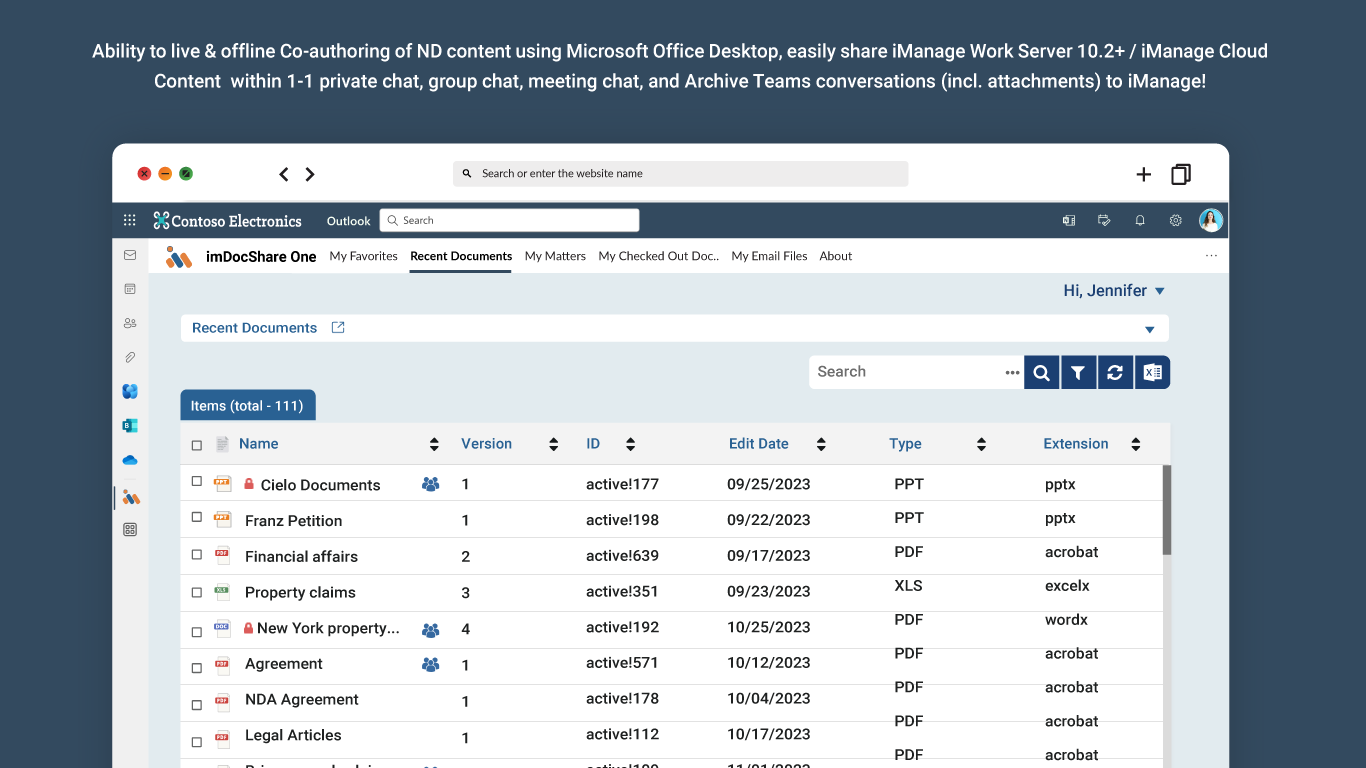Open a new browser tab with plus

[1144, 174]
